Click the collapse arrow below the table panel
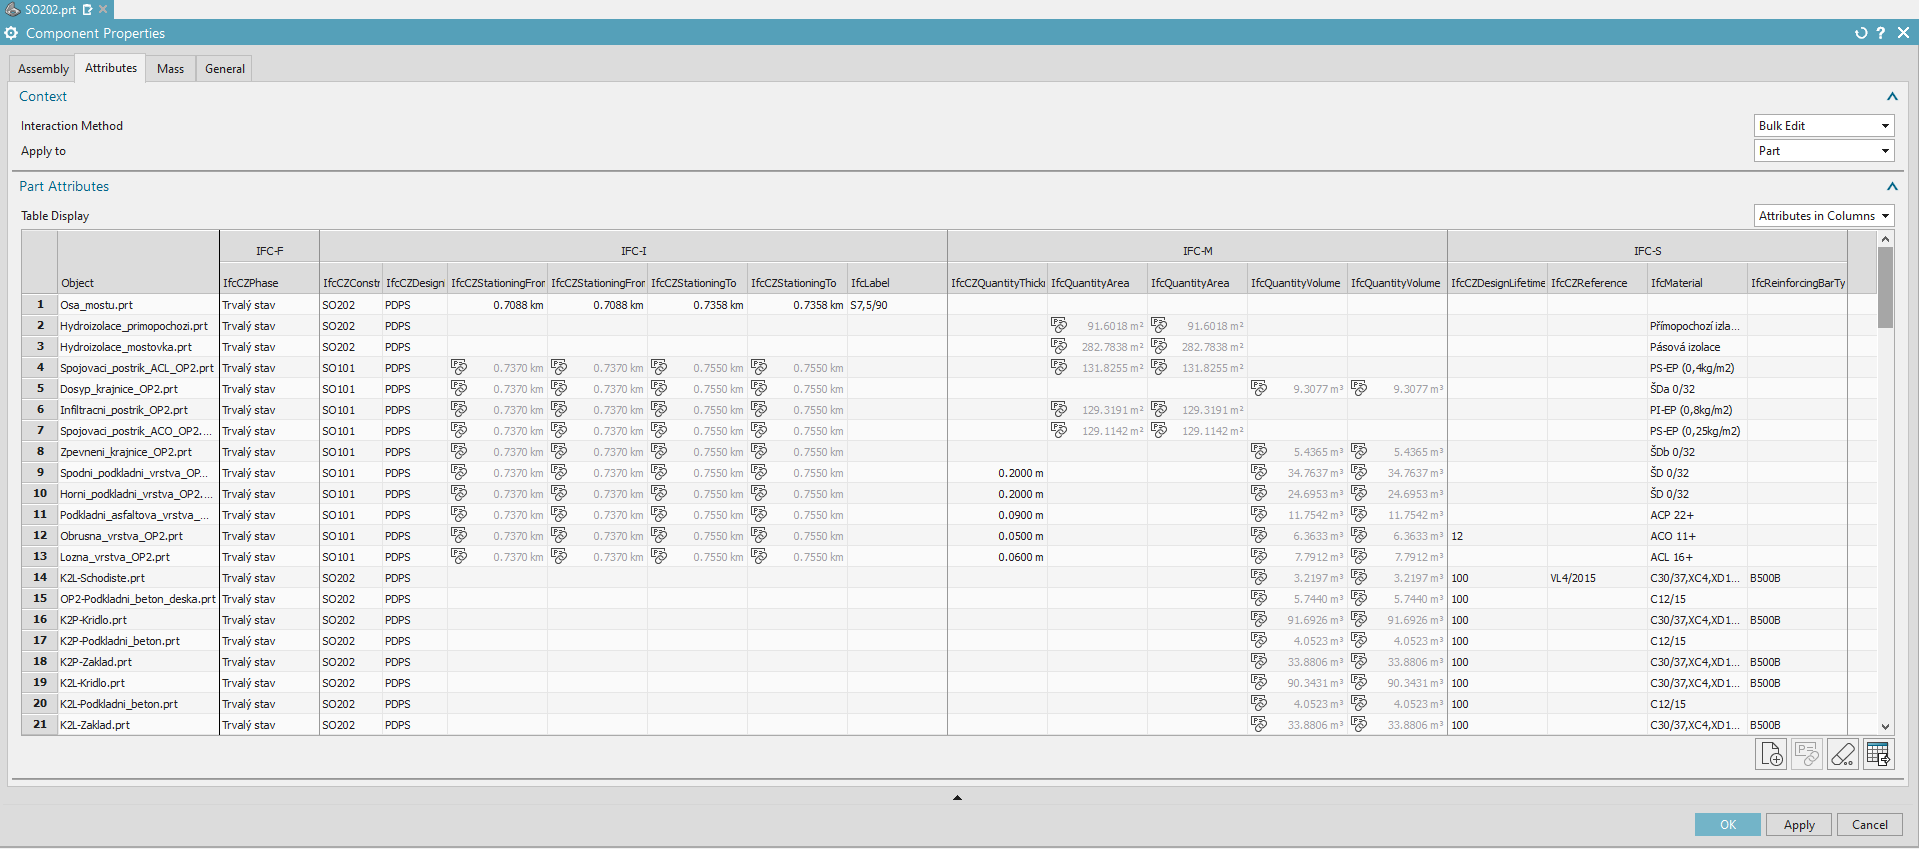Viewport: 1919px width, 849px height. pos(957,797)
